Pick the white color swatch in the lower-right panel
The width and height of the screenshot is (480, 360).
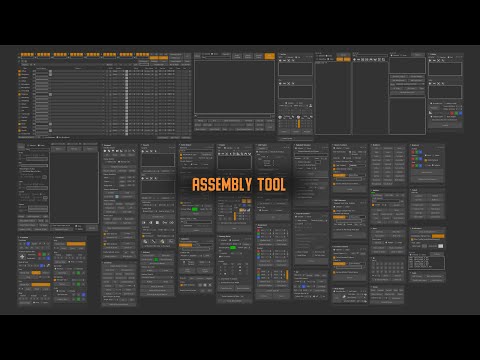point(441,246)
